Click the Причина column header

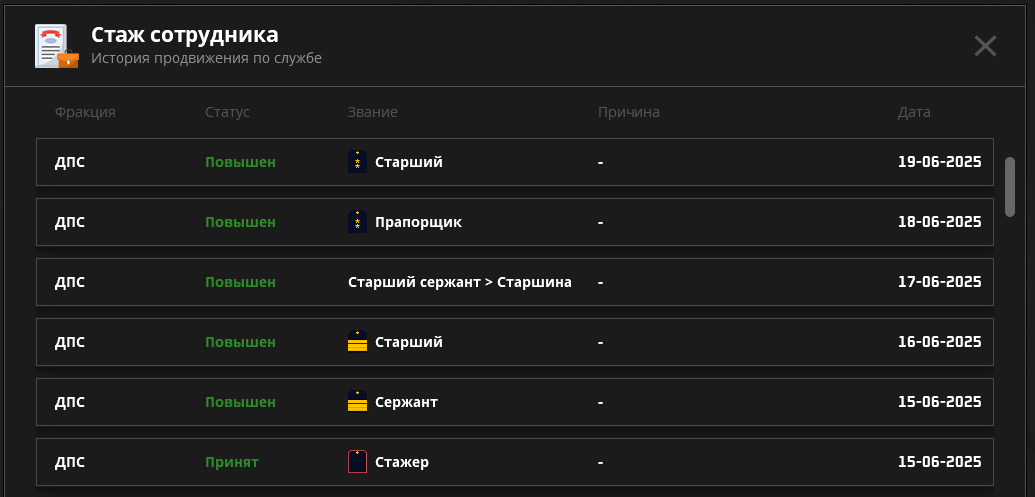[x=628, y=112]
